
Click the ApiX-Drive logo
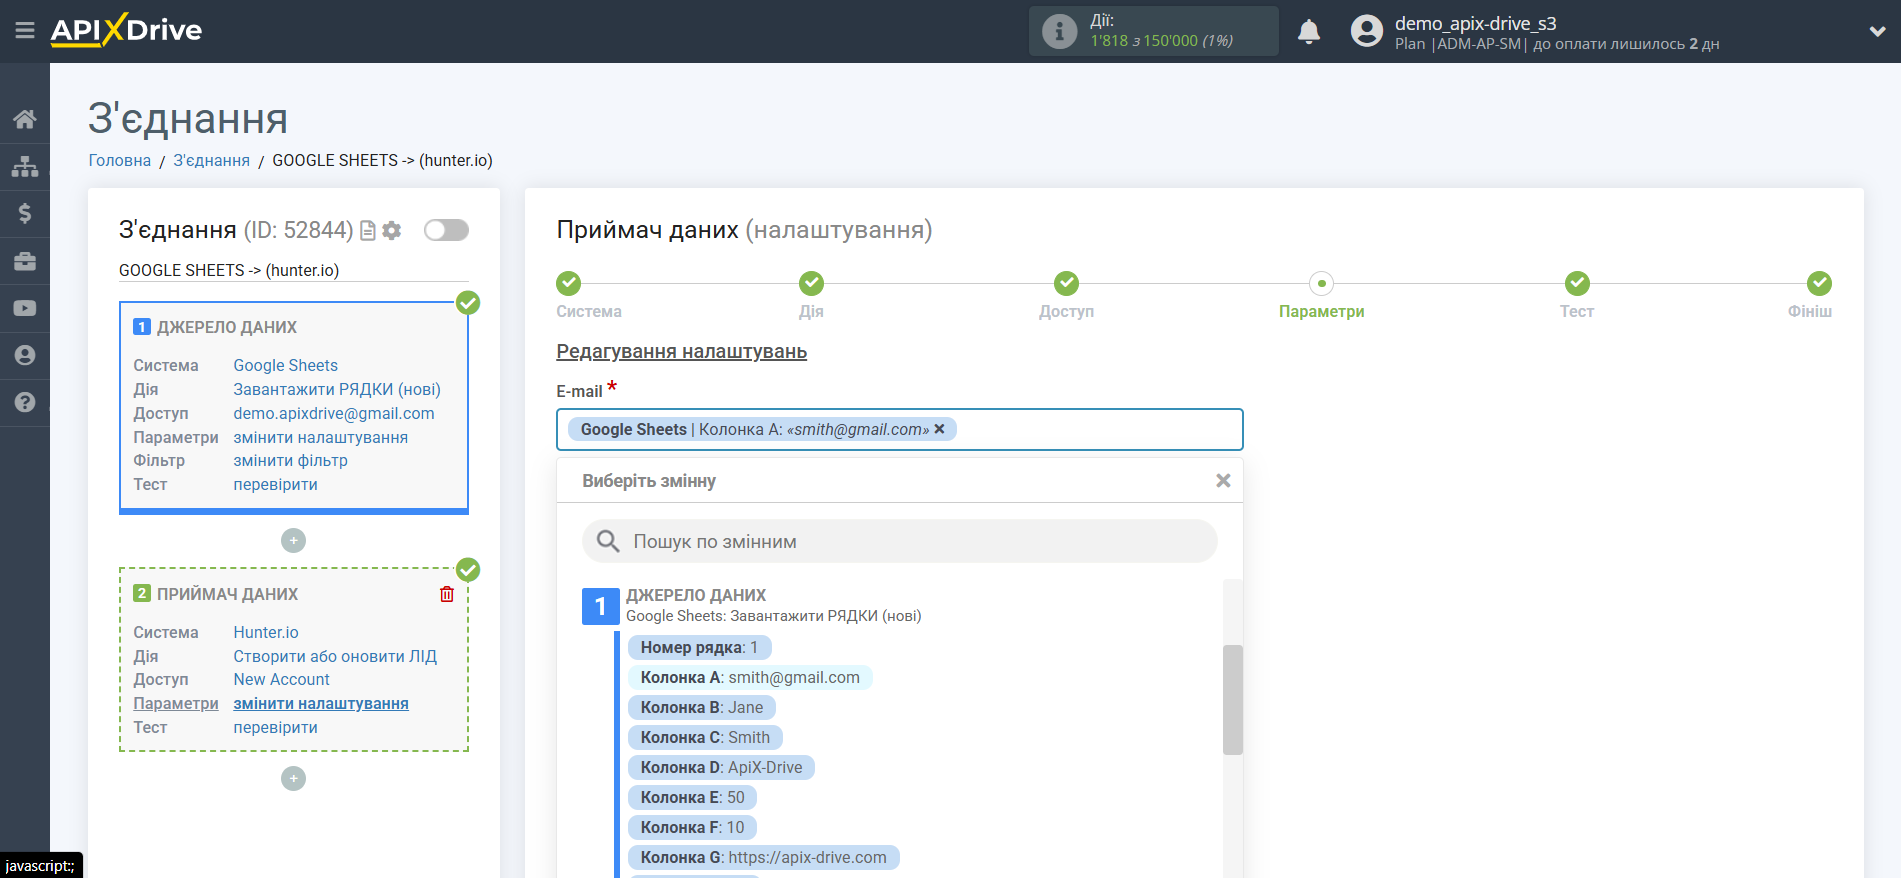(x=126, y=30)
